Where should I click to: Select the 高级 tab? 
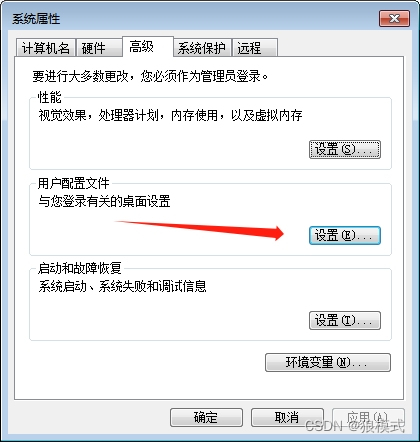[148, 46]
